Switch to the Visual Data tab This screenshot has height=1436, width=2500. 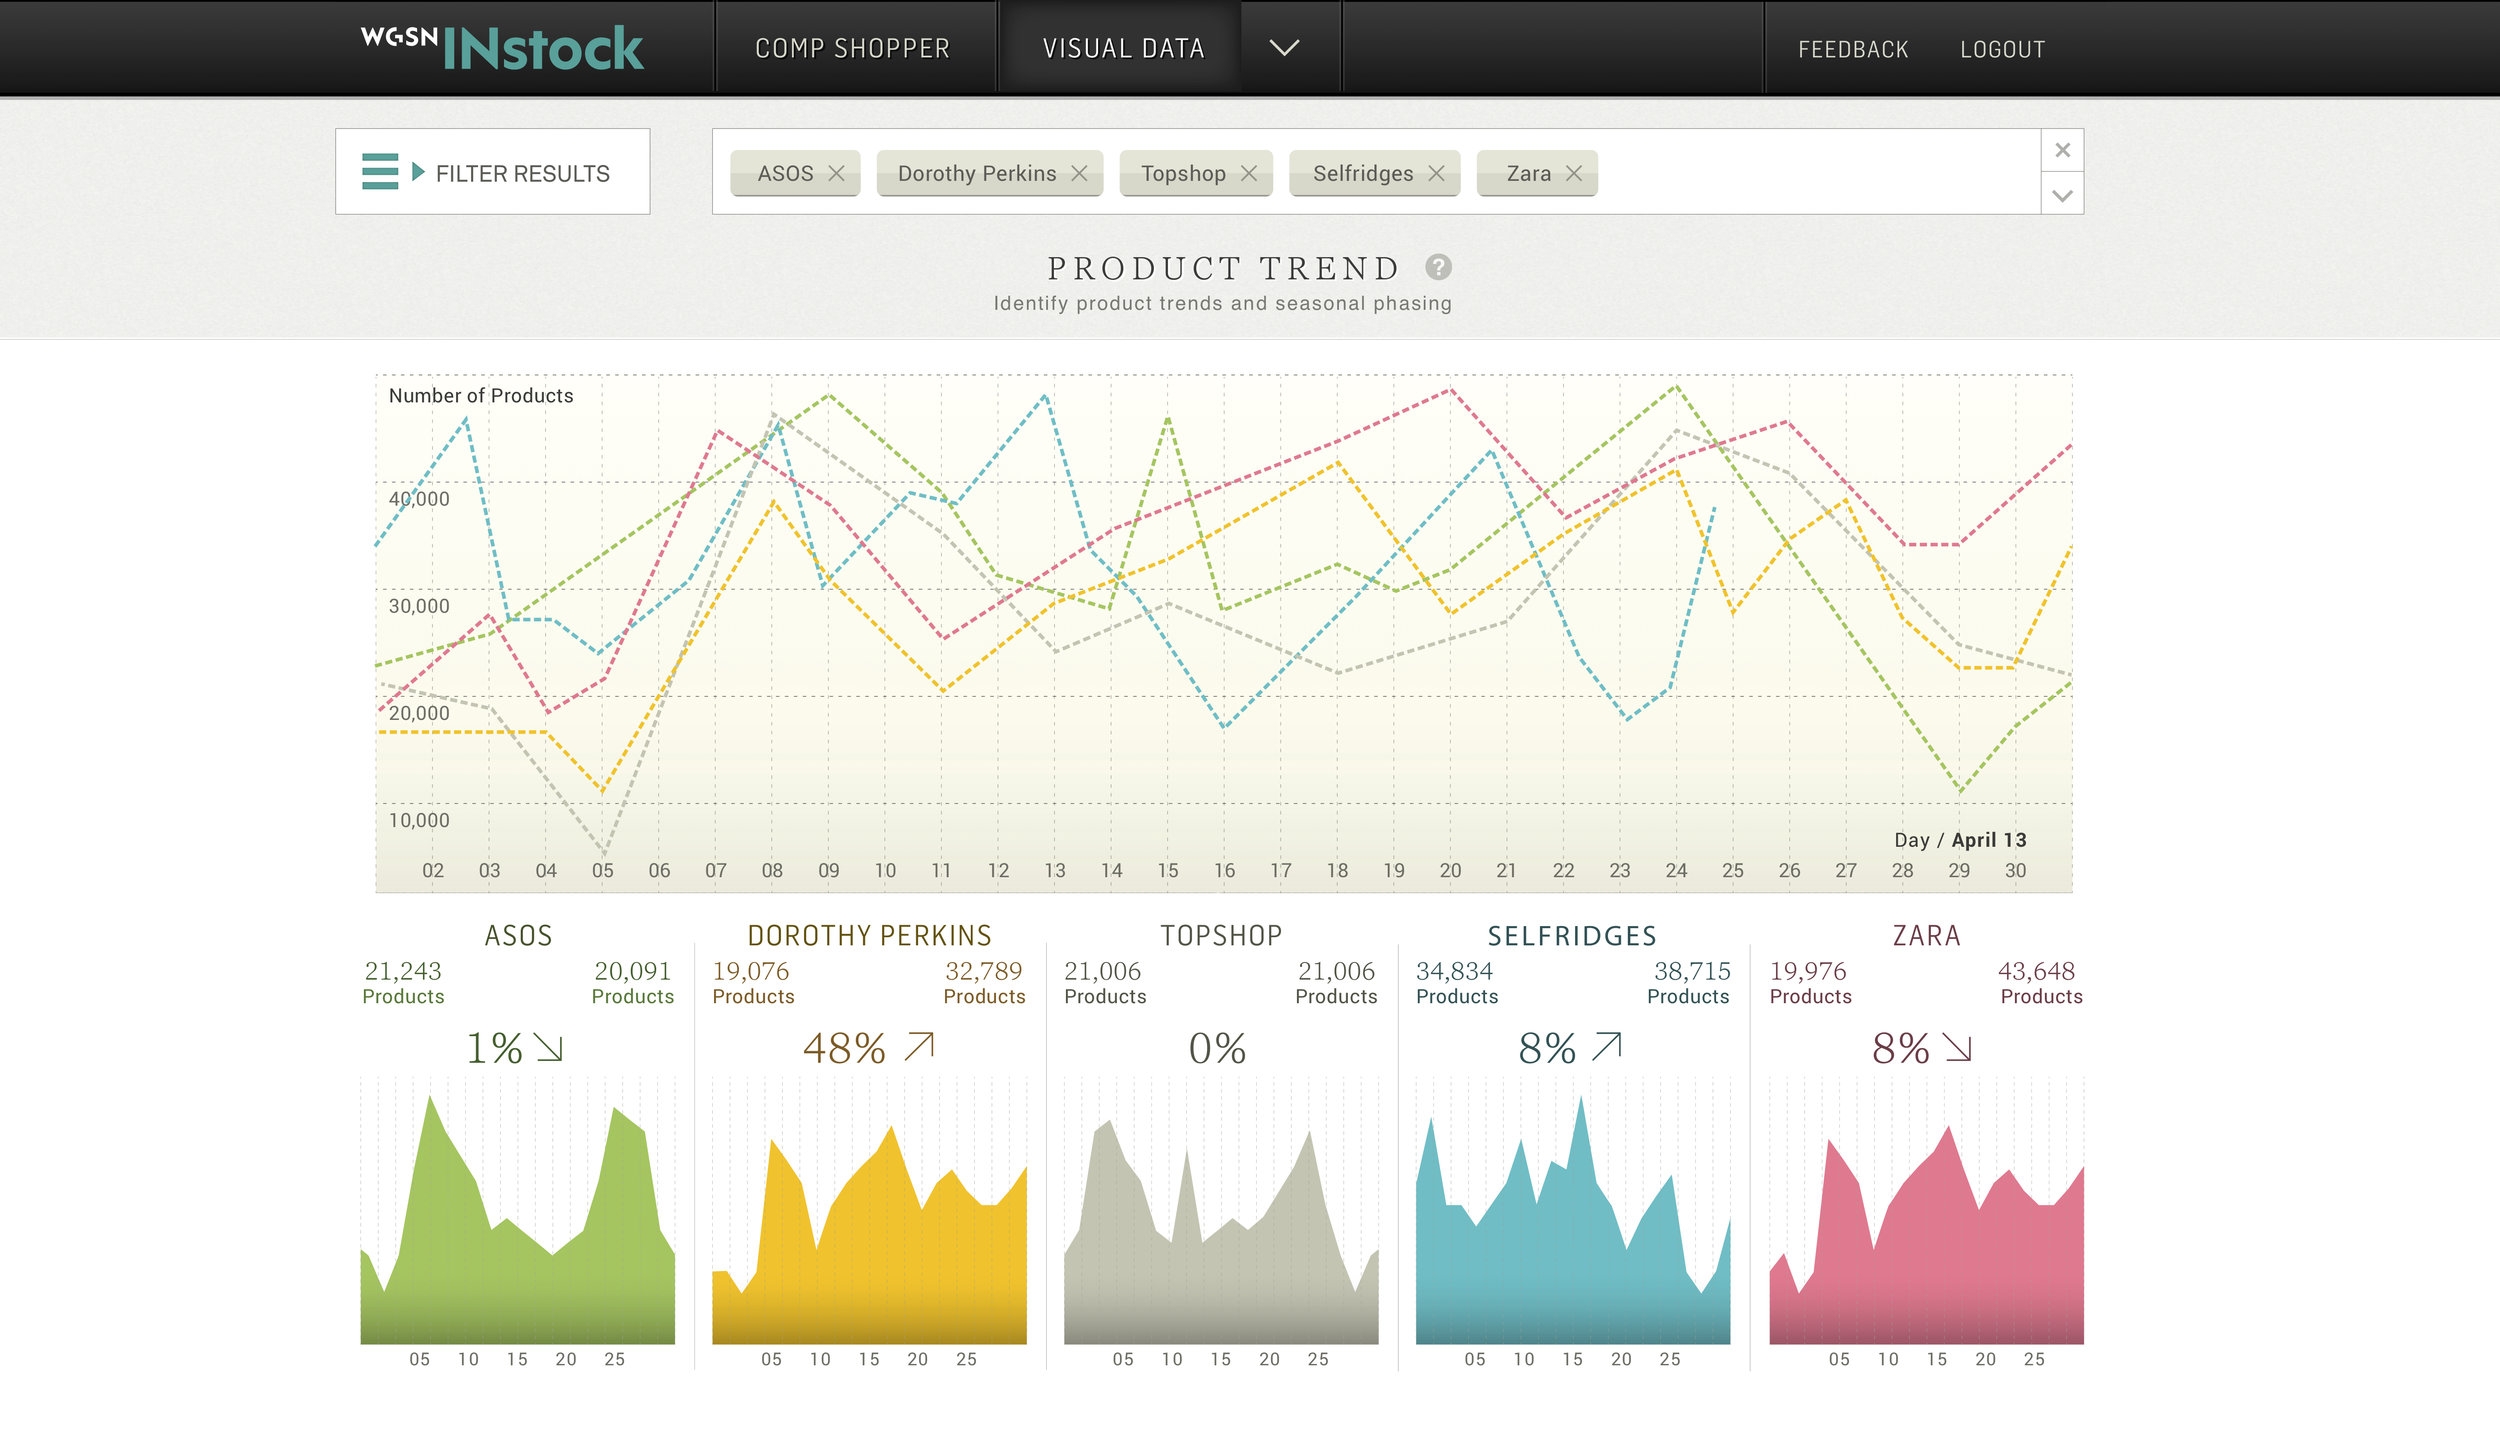coord(1123,49)
